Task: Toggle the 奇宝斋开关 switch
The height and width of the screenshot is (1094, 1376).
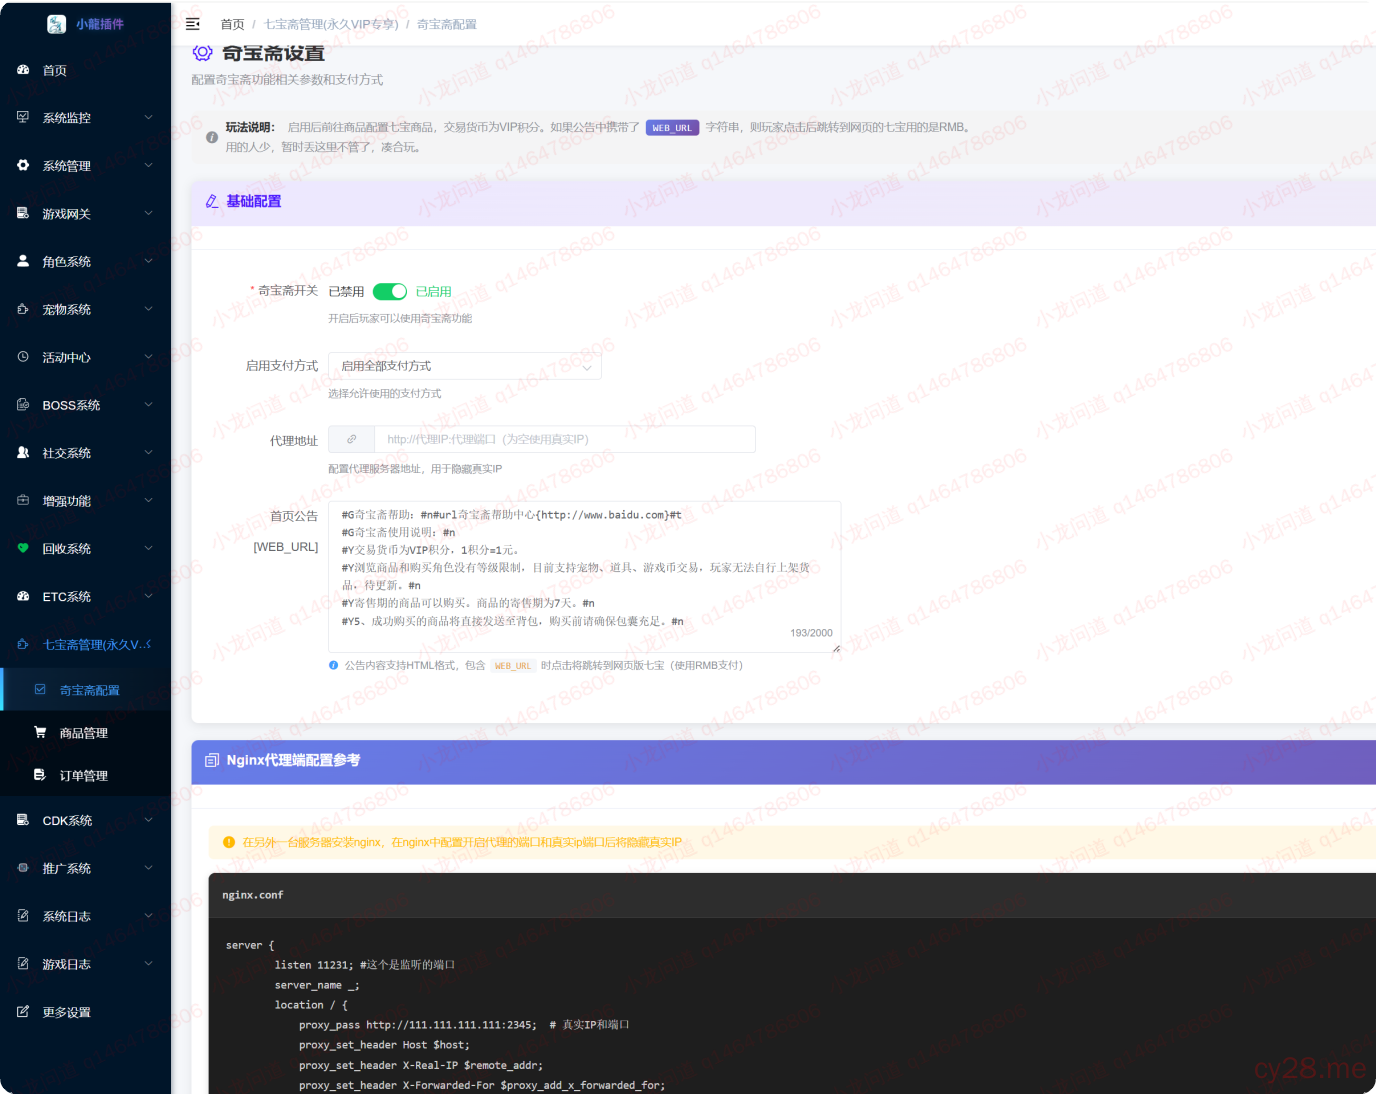Action: [x=390, y=291]
